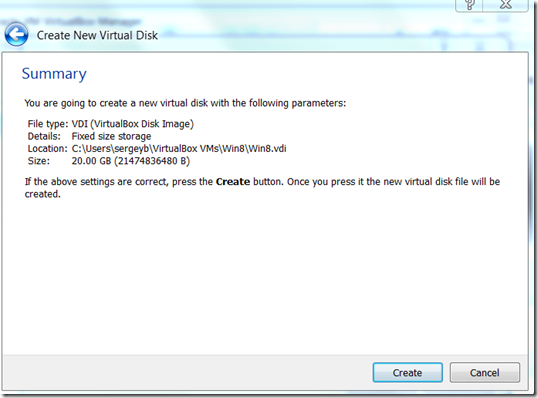Select the file type VDI (VirtualBox Disk Image) text
Image resolution: width=538 pixels, height=398 pixels.
(132, 124)
